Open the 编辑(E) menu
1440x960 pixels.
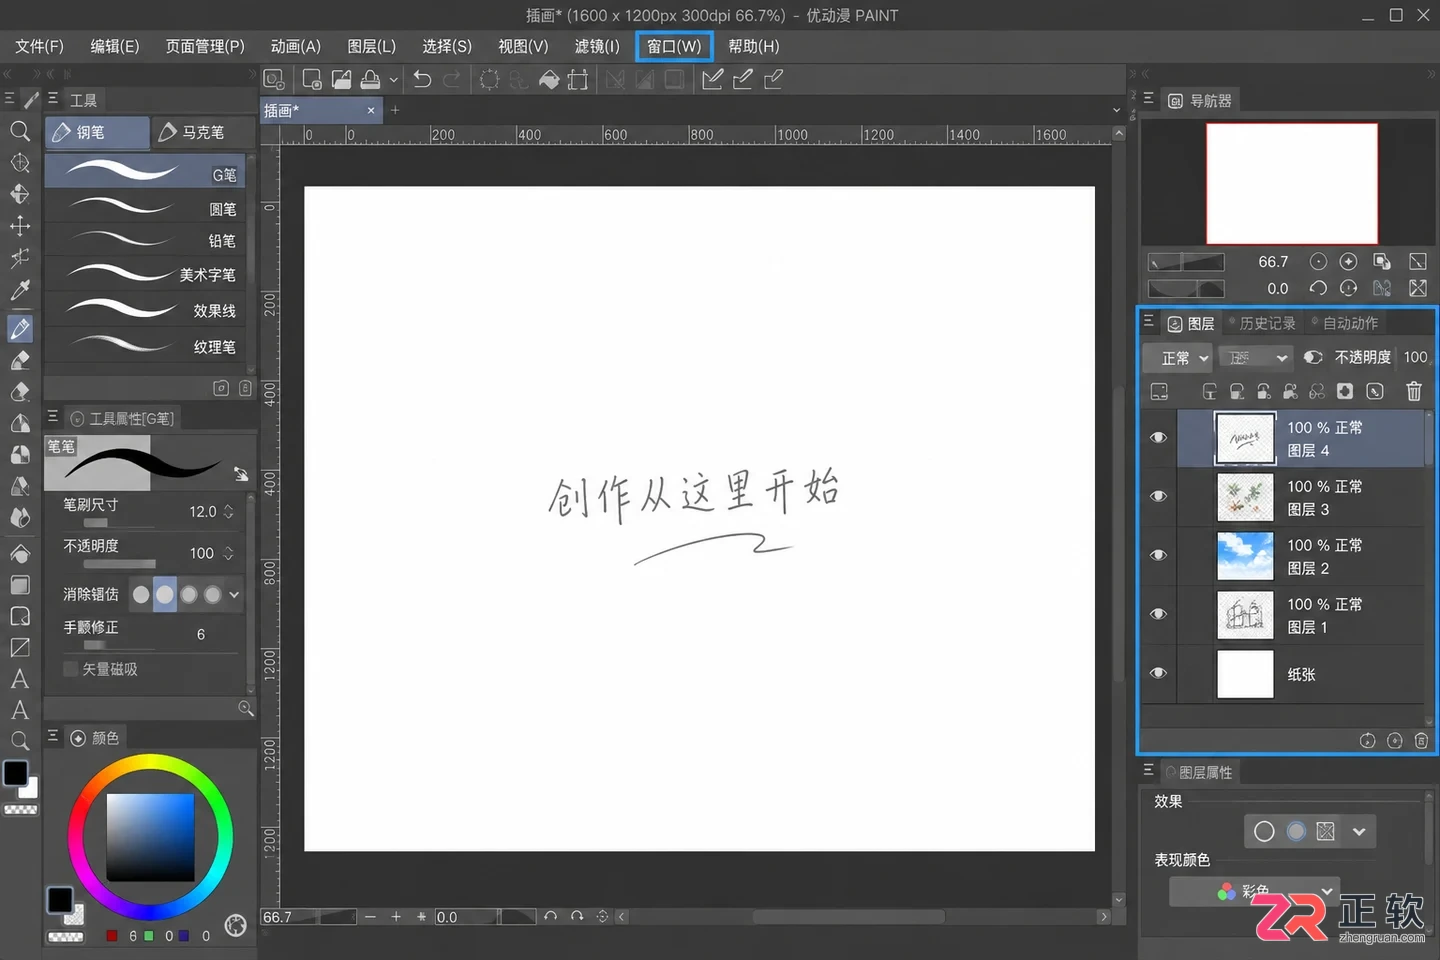coord(115,46)
